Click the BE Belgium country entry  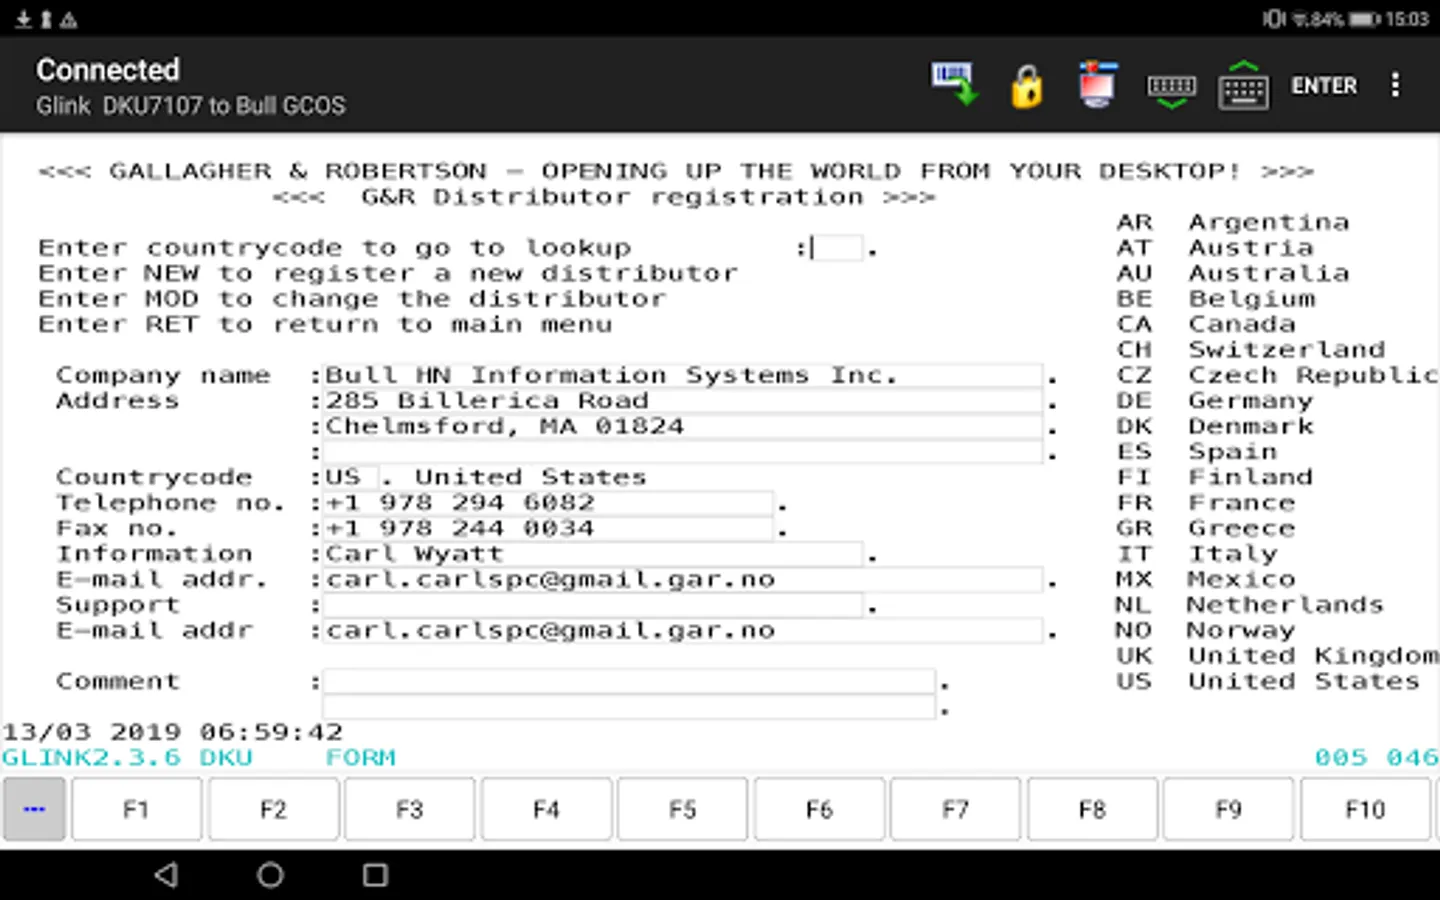click(1216, 299)
